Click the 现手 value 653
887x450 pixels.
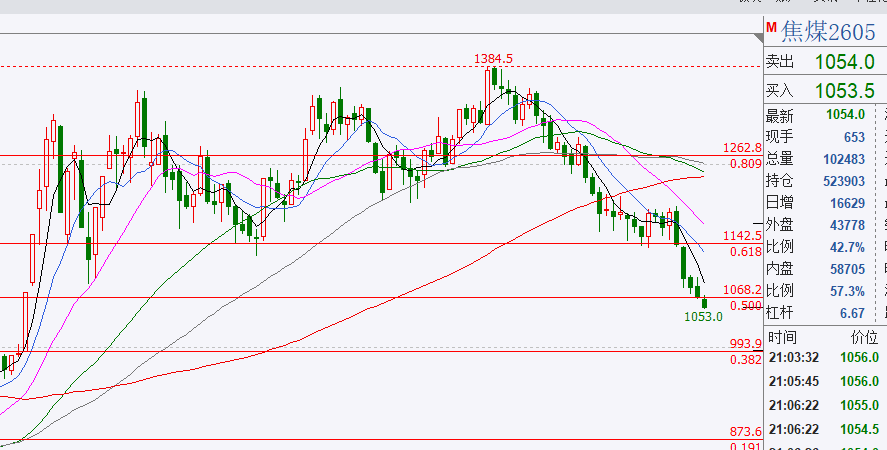854,137
